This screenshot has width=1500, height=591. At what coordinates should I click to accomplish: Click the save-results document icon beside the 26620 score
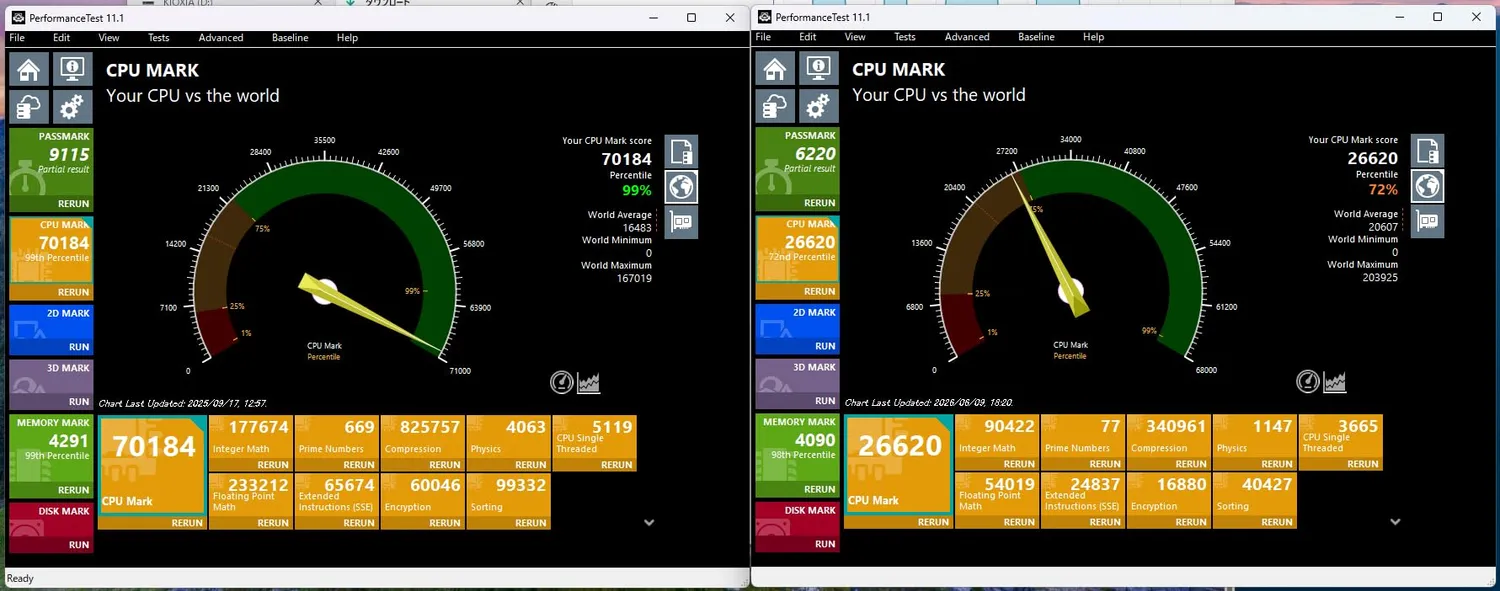[1428, 151]
